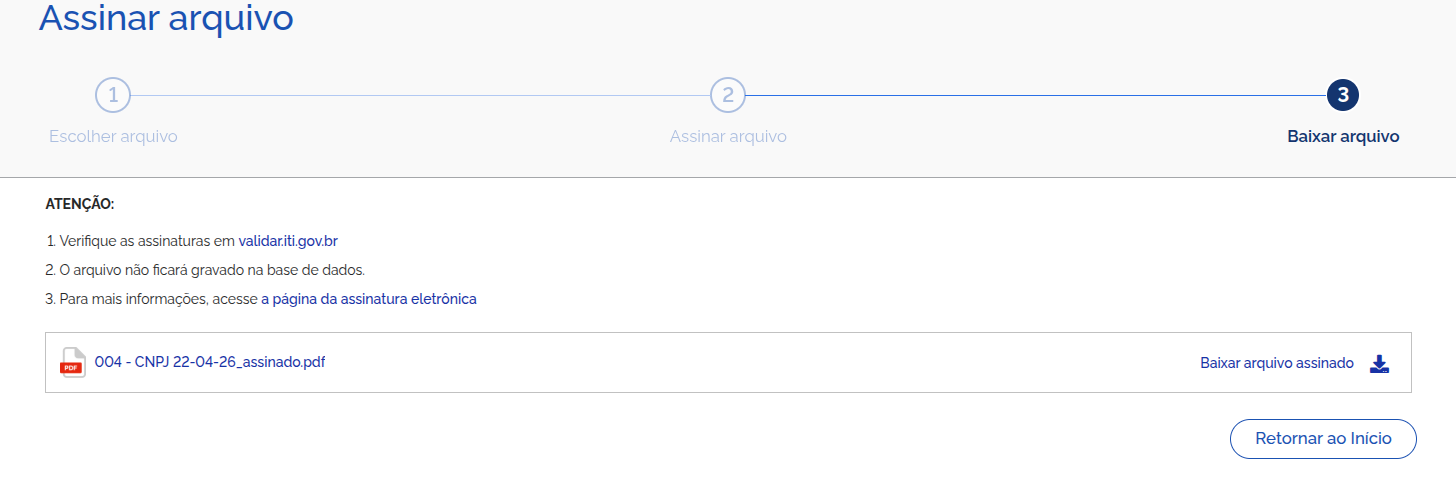Viewport: 1456px width, 497px height.
Task: Click the ATENÇÃO heading
Action: [80, 204]
